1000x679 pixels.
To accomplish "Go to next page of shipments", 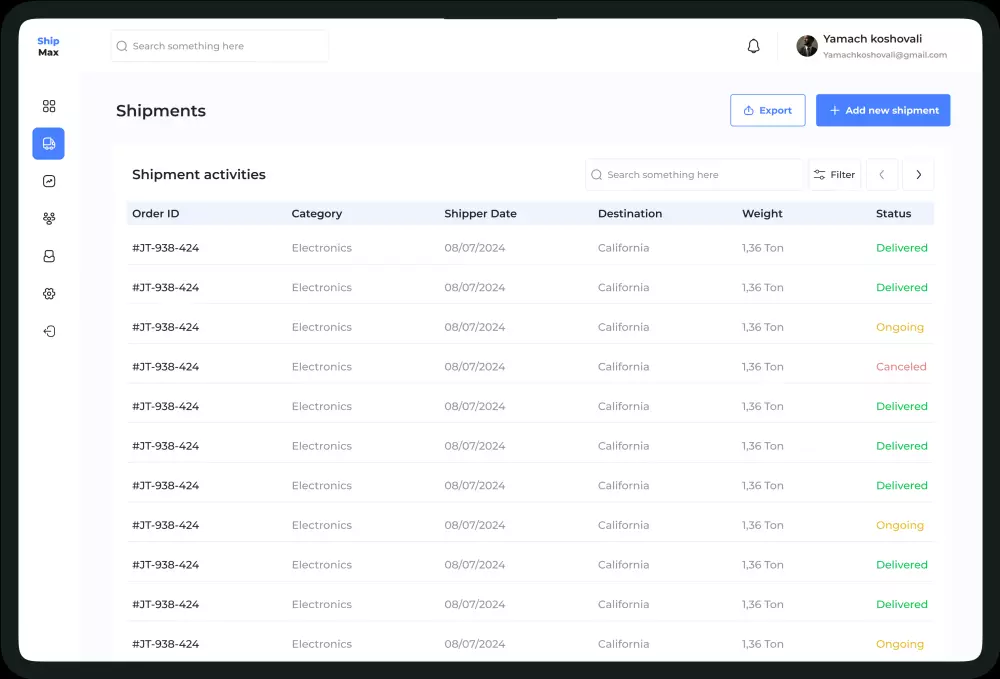I will coord(918,175).
